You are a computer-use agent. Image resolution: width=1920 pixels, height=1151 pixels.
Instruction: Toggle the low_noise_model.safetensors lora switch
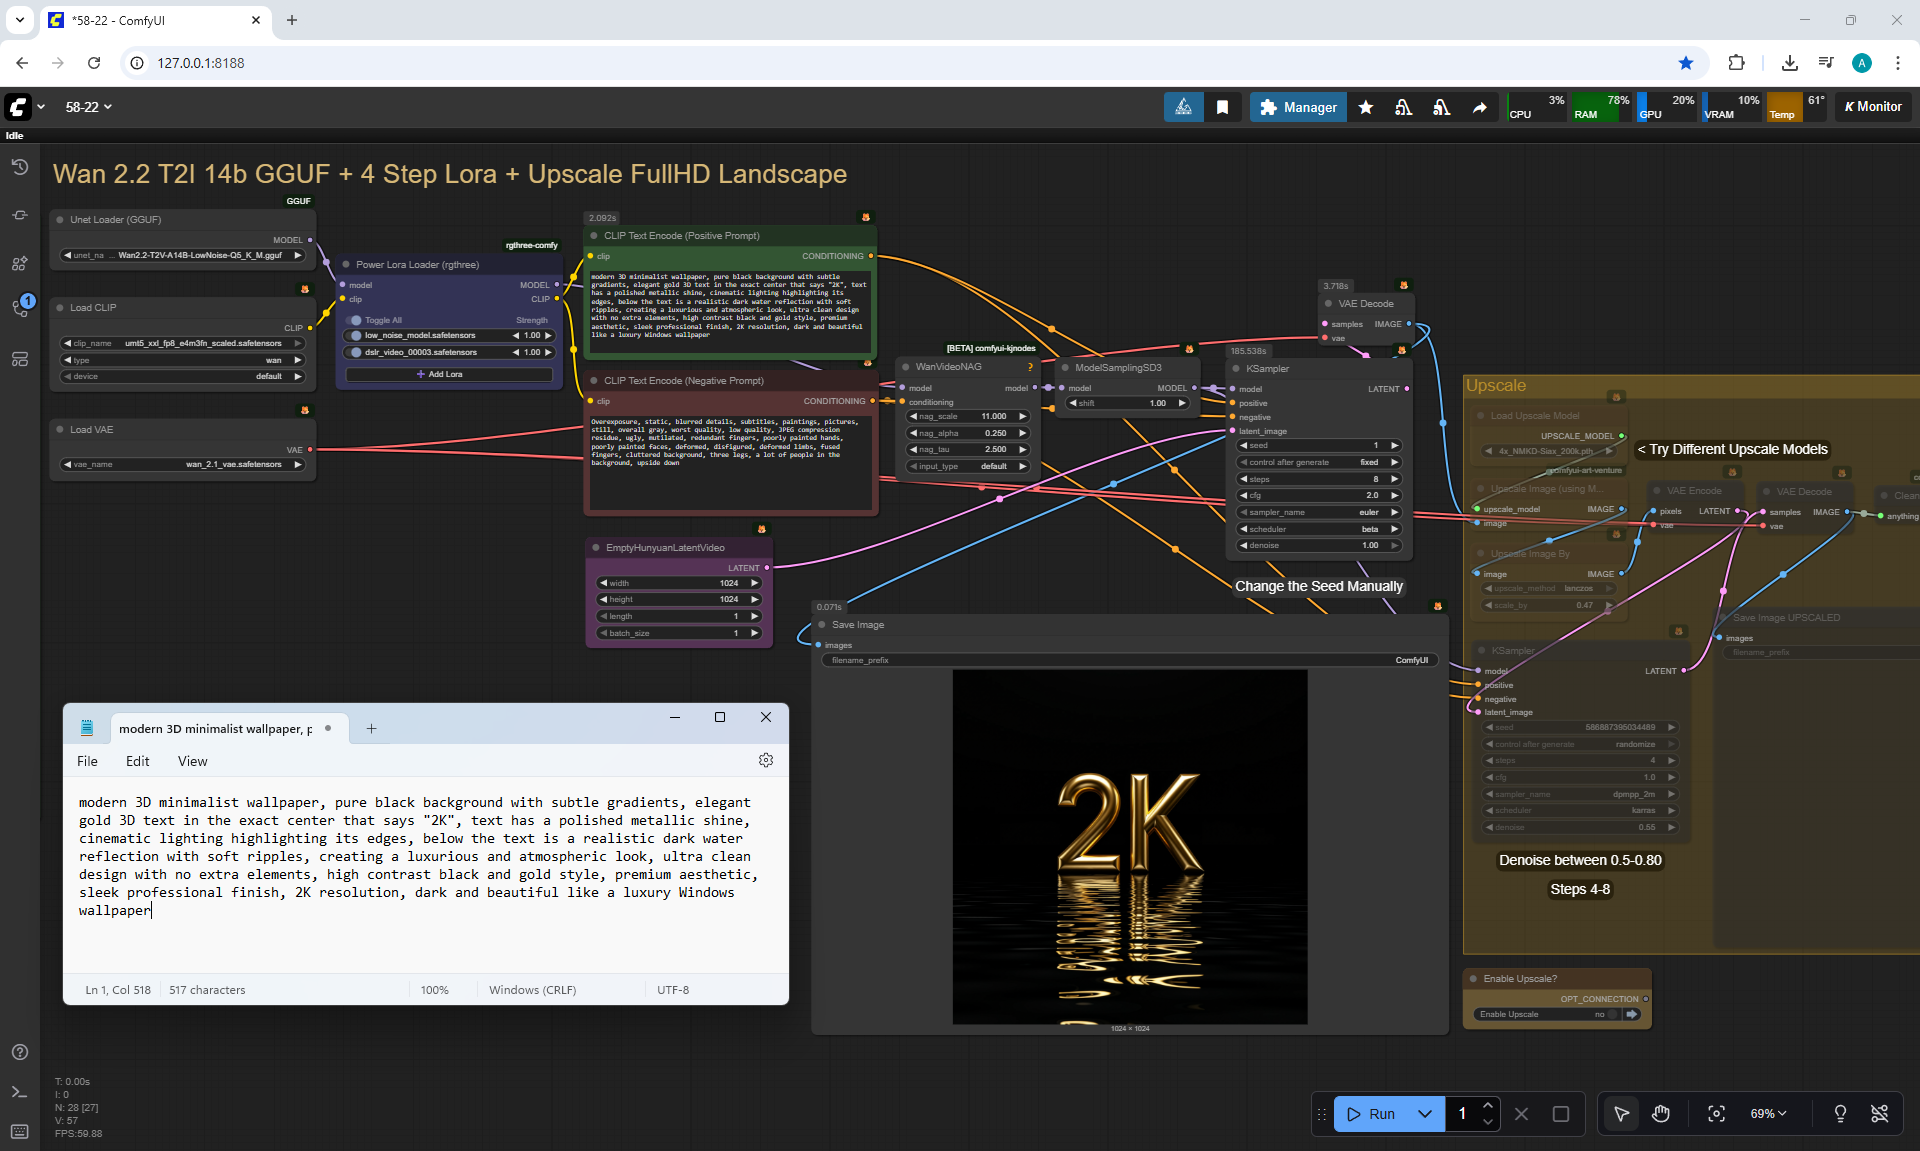tap(356, 336)
